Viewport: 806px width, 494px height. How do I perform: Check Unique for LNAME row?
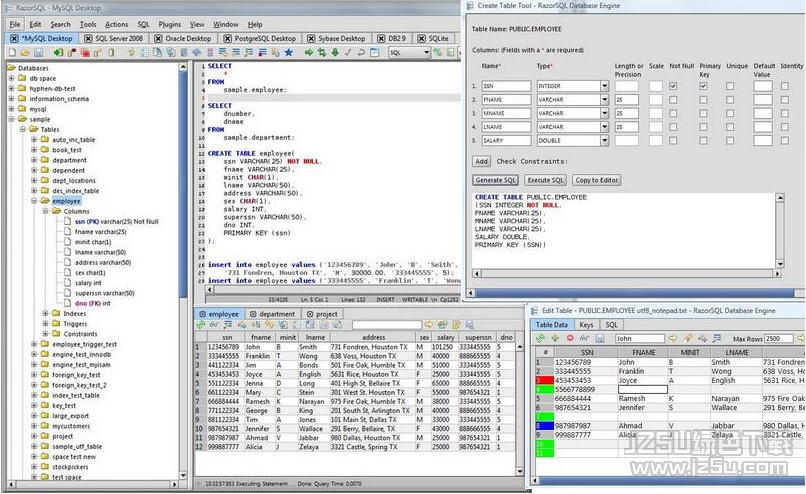click(x=730, y=127)
